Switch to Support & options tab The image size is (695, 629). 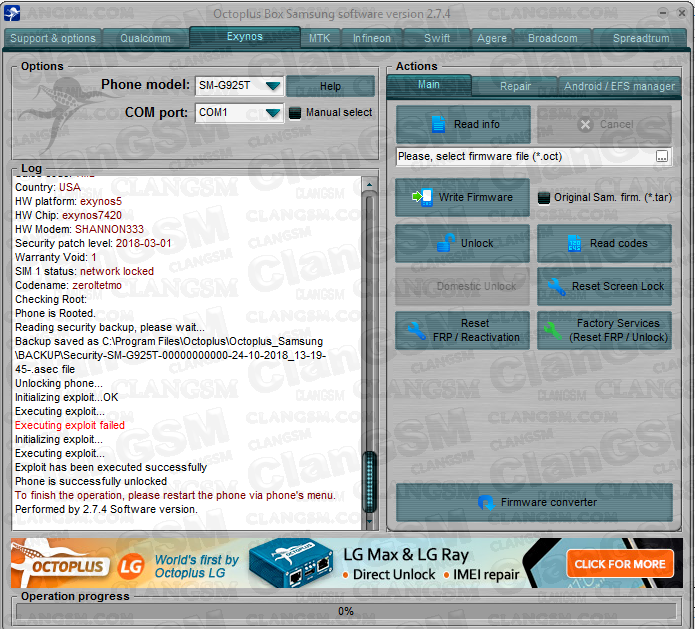point(53,38)
